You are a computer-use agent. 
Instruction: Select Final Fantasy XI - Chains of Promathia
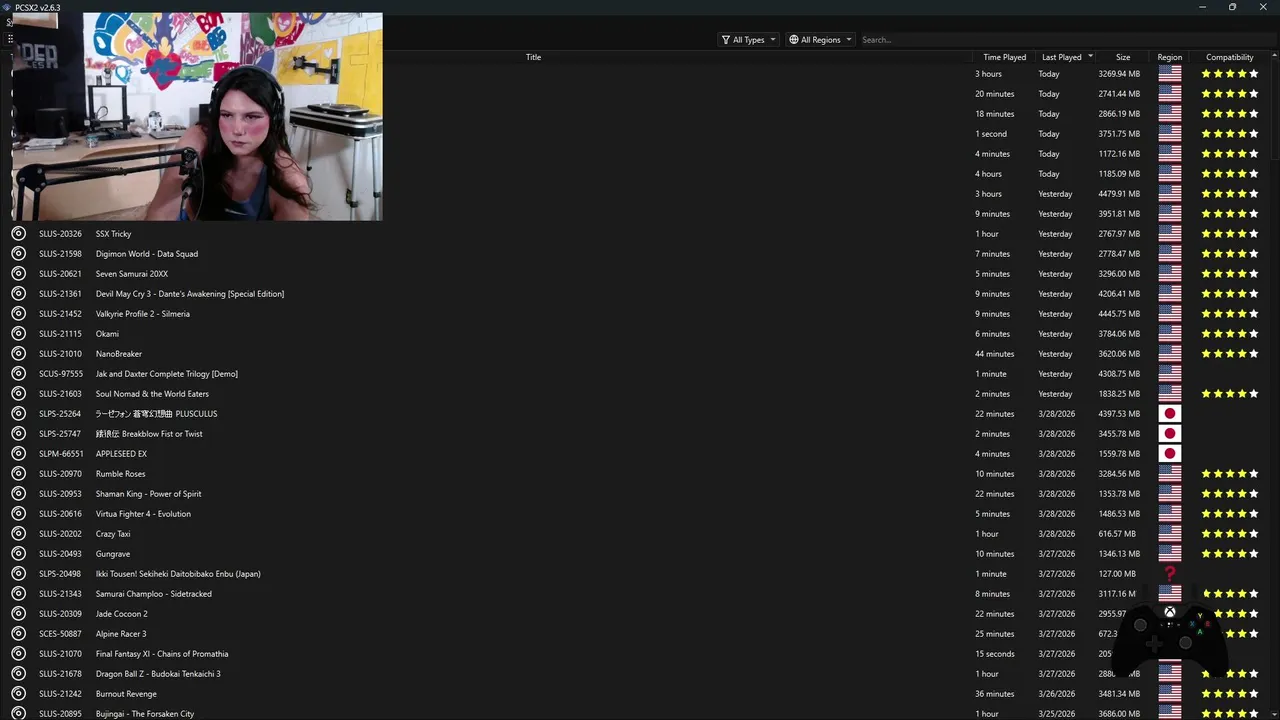tap(162, 654)
